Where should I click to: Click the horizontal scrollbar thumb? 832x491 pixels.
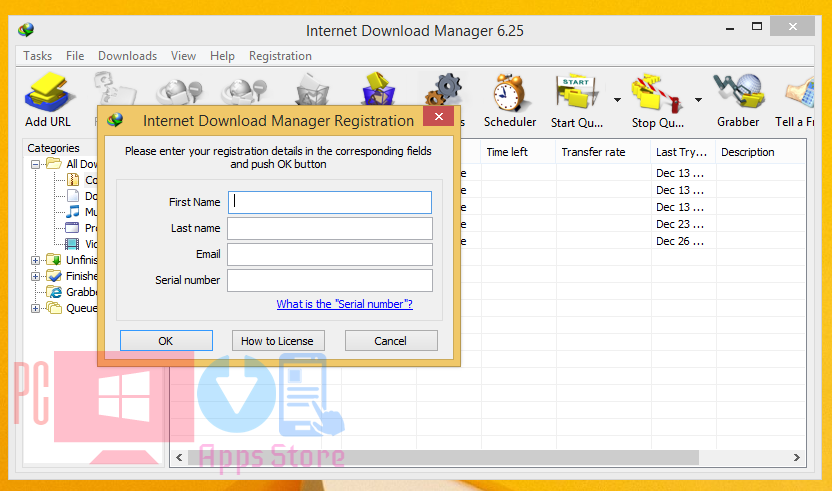444,458
